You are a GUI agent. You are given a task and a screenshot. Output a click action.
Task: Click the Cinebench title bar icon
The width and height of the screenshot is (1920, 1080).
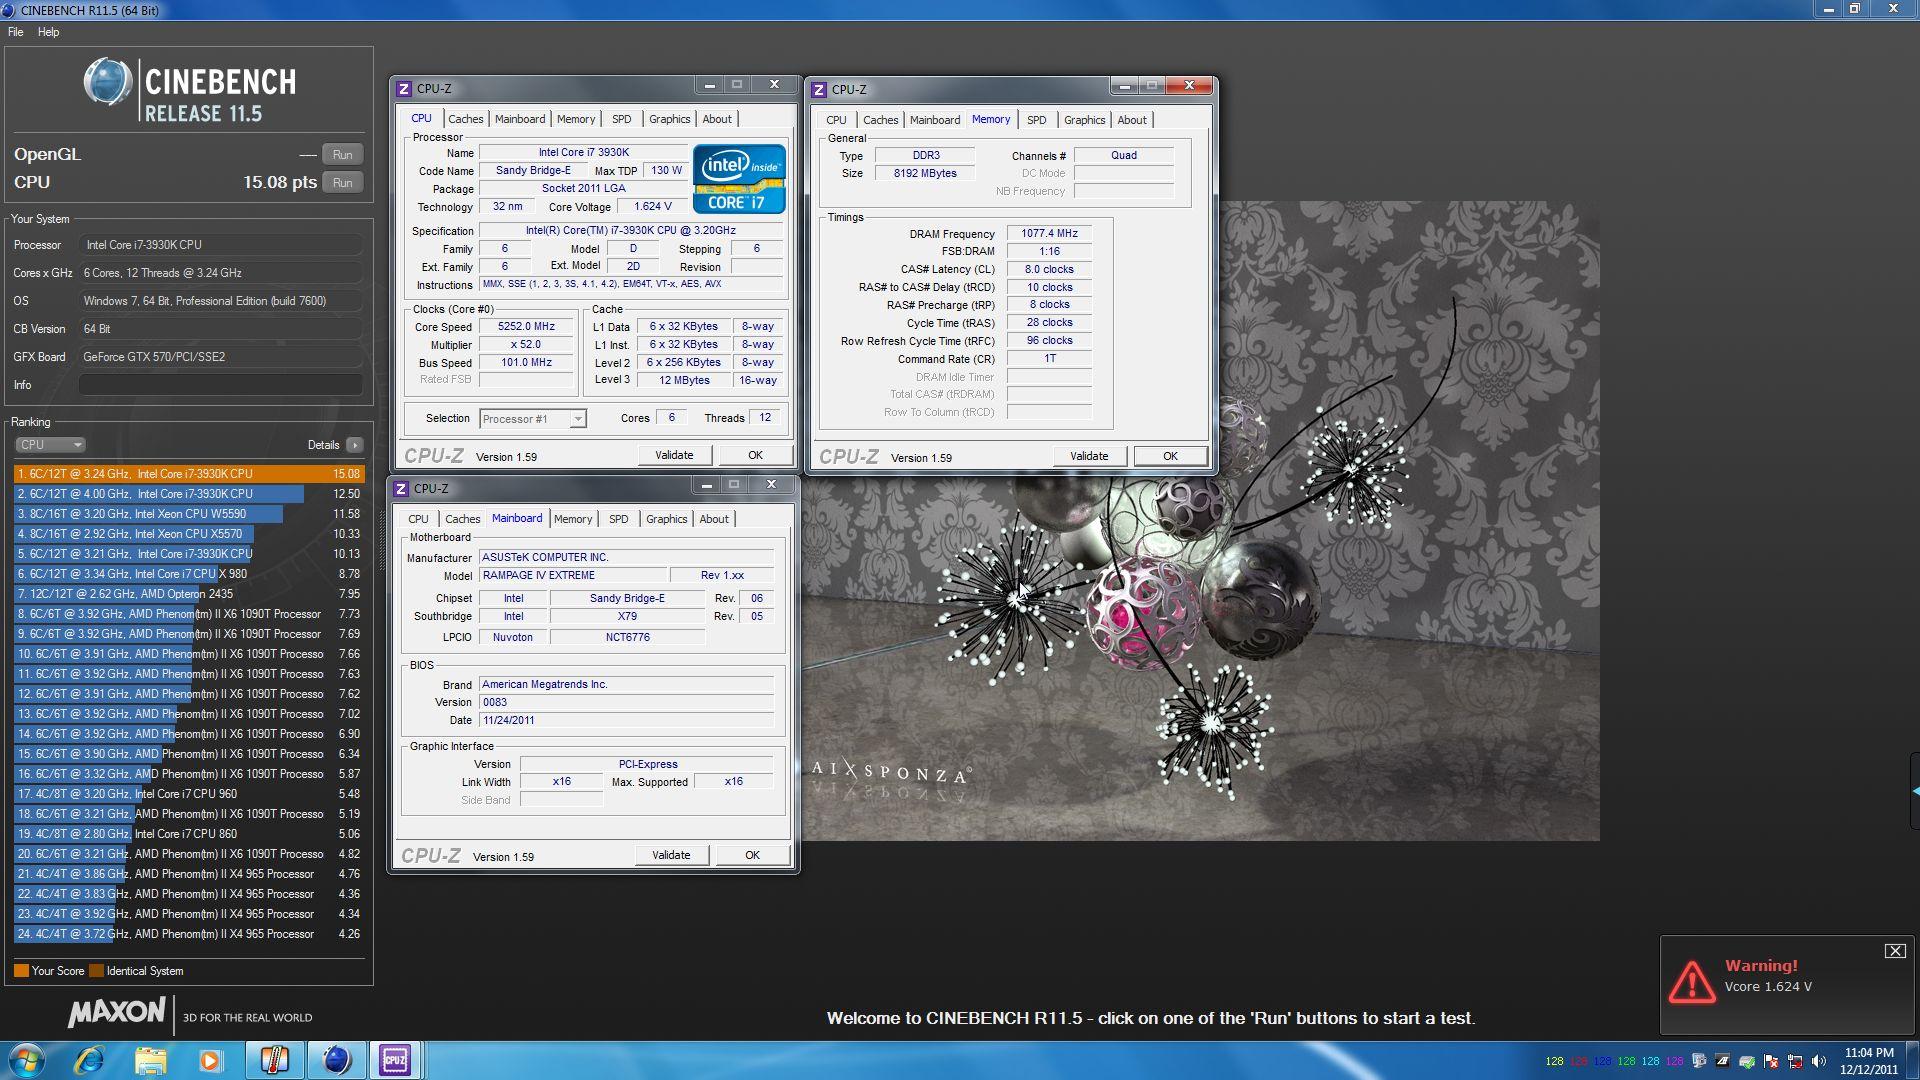(x=8, y=10)
